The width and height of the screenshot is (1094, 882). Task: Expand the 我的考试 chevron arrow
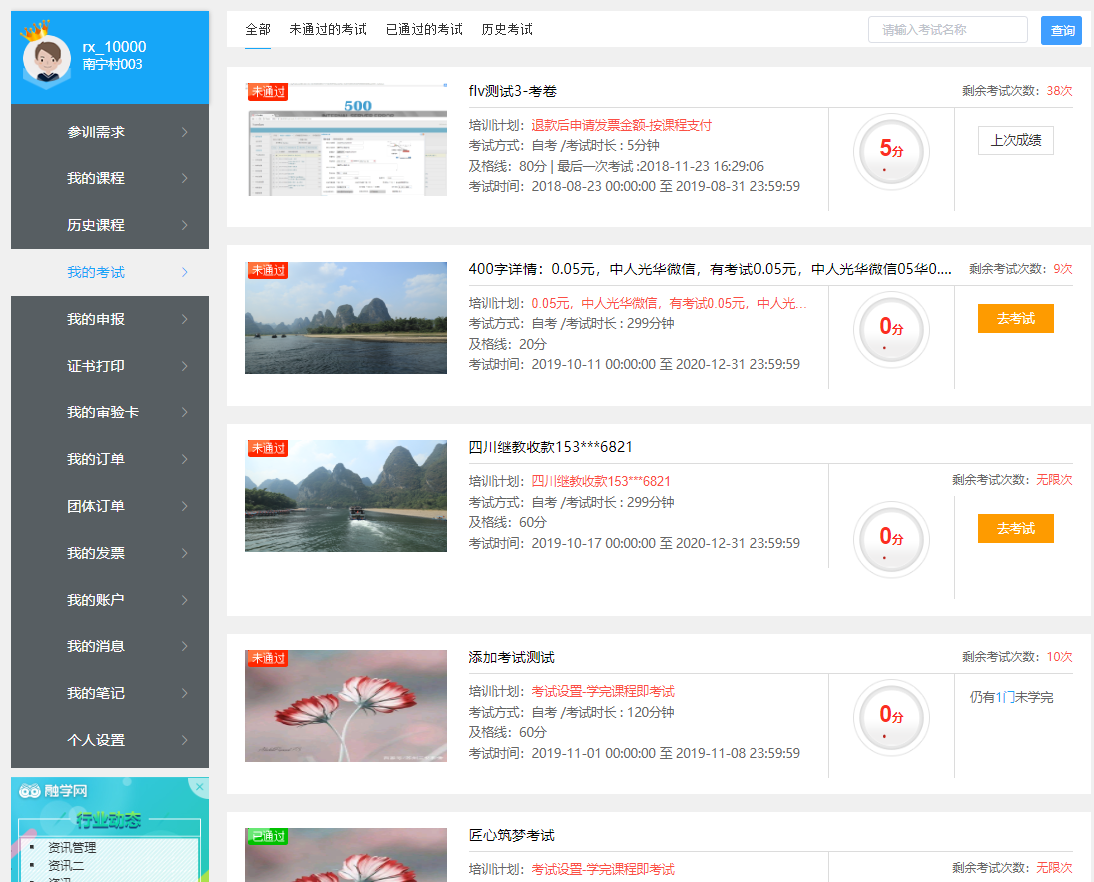185,272
